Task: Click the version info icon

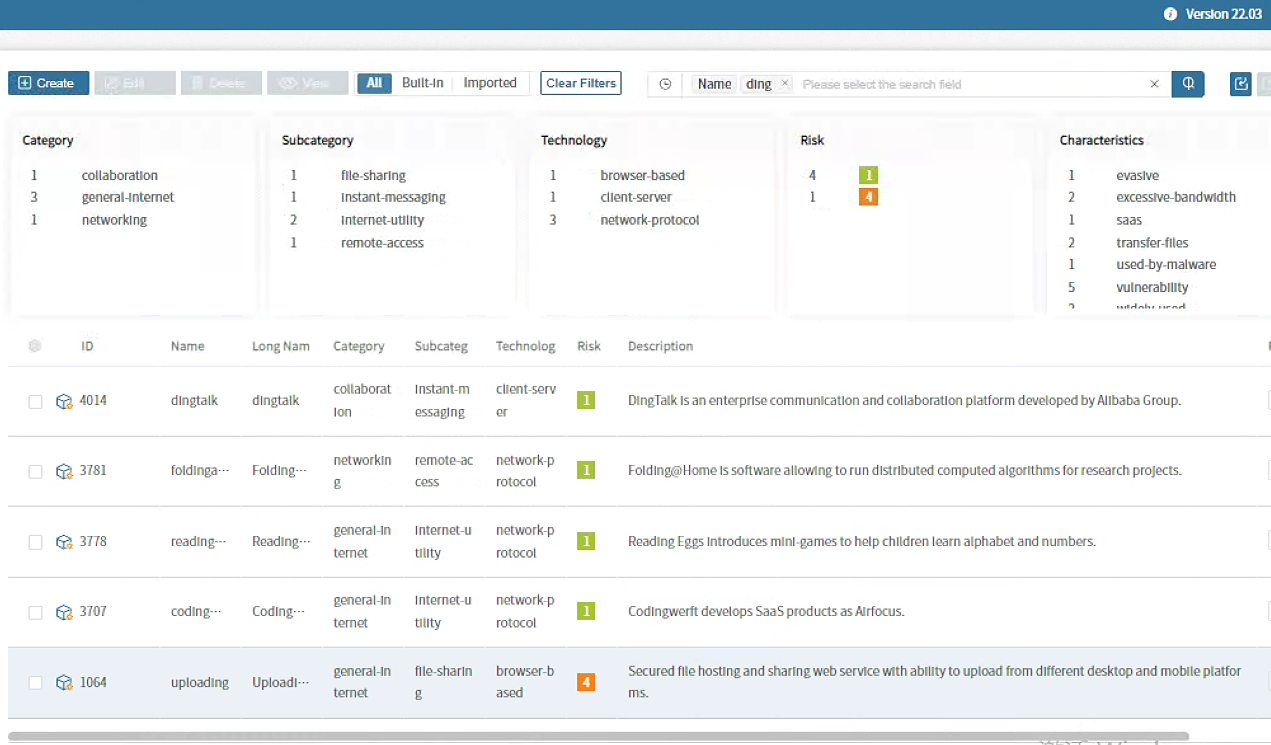Action: click(x=1170, y=14)
